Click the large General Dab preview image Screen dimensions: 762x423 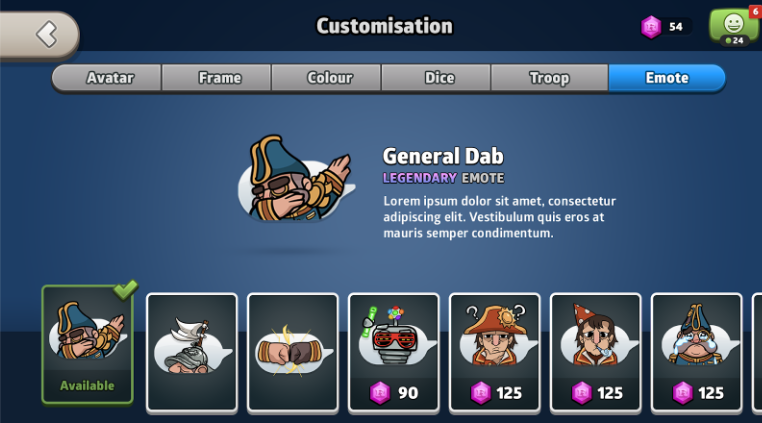pyautogui.click(x=295, y=178)
